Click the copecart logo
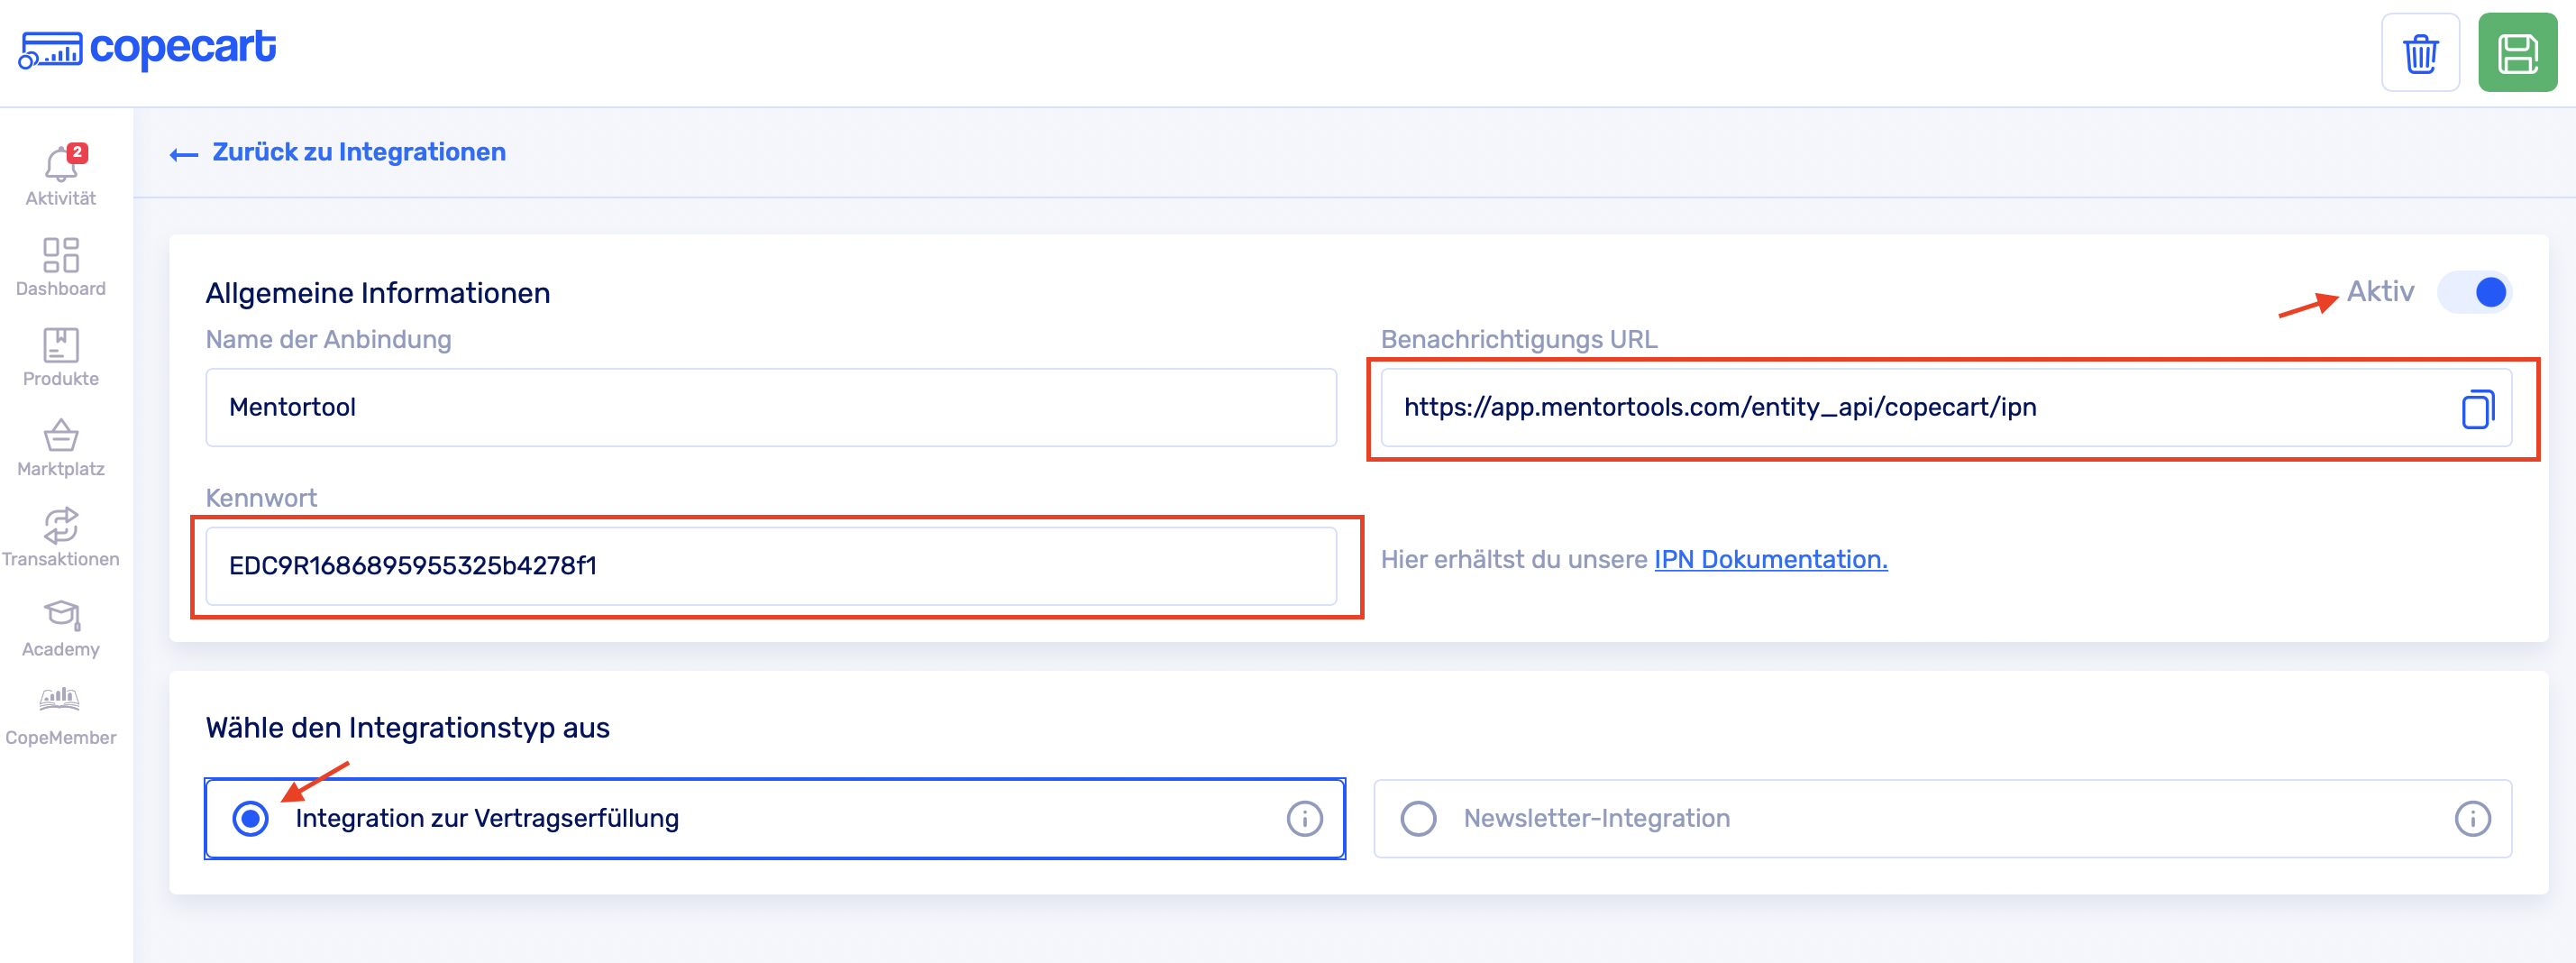 148,48
